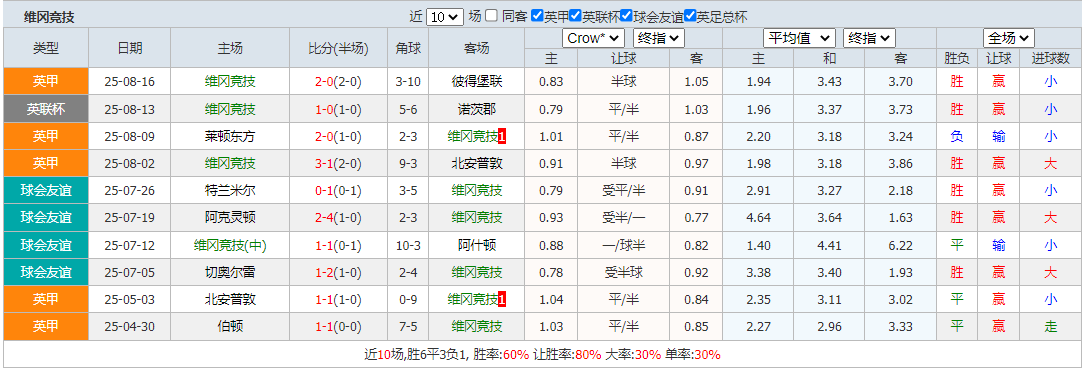Click the odds value 4.64
Viewport: 1082px width, 368px height.
tap(758, 218)
